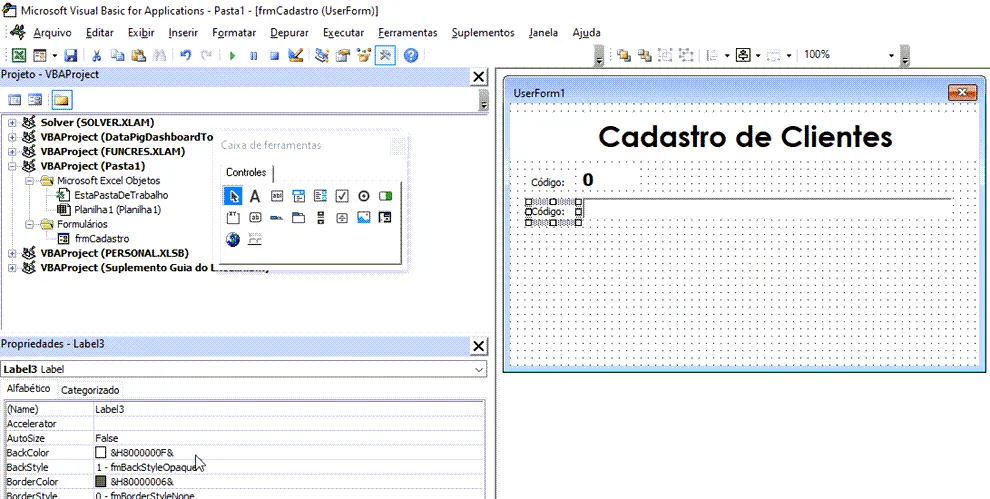Screen dimensions: 990x499
Task: Toggle Design Mode icon
Action: (295, 56)
